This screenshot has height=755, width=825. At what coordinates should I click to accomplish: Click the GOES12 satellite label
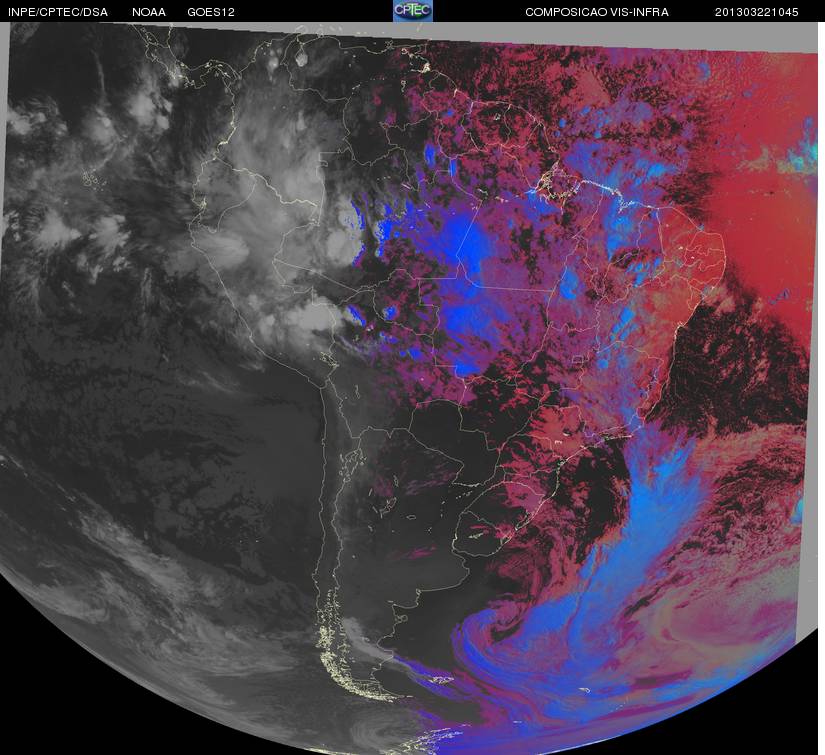[x=211, y=12]
